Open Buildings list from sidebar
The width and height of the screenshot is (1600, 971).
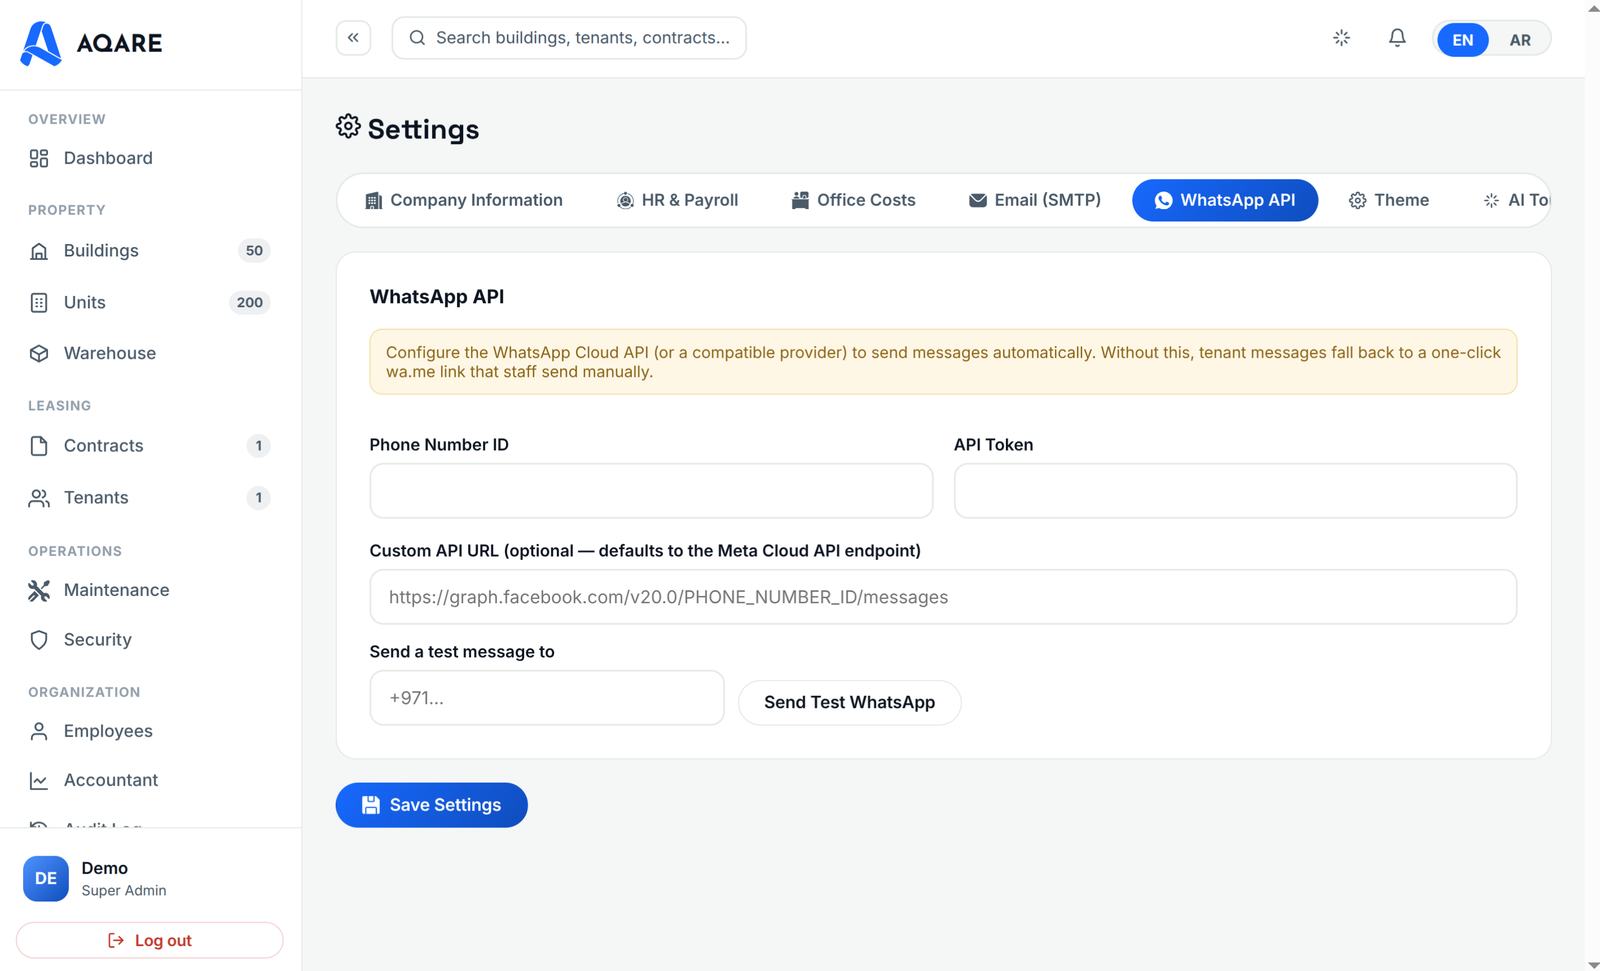point(150,251)
